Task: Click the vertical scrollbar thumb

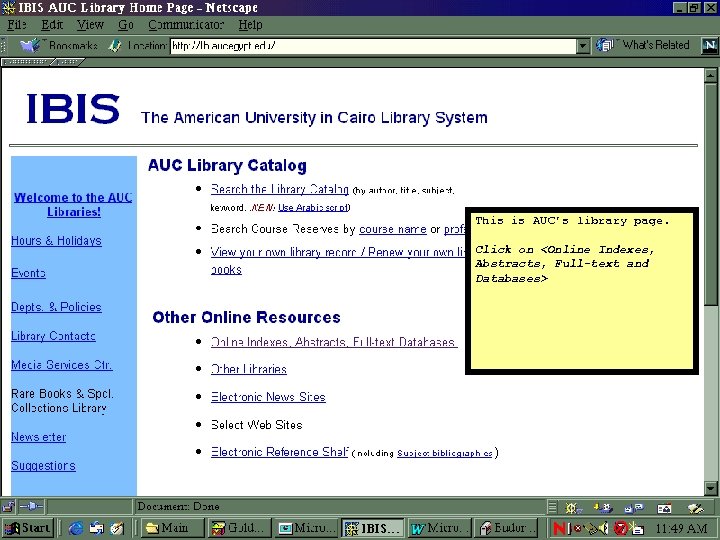Action: pos(711,193)
